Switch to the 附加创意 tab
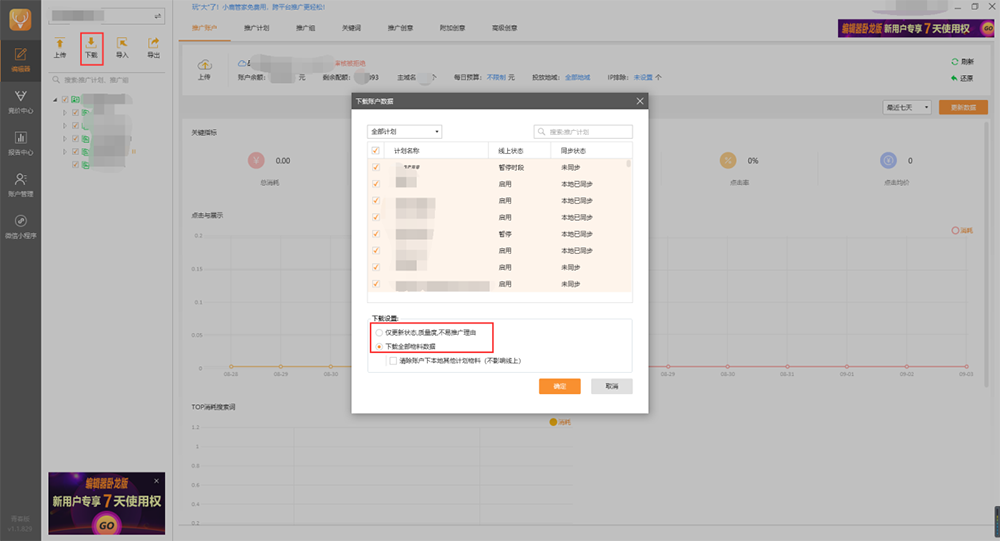 click(452, 28)
